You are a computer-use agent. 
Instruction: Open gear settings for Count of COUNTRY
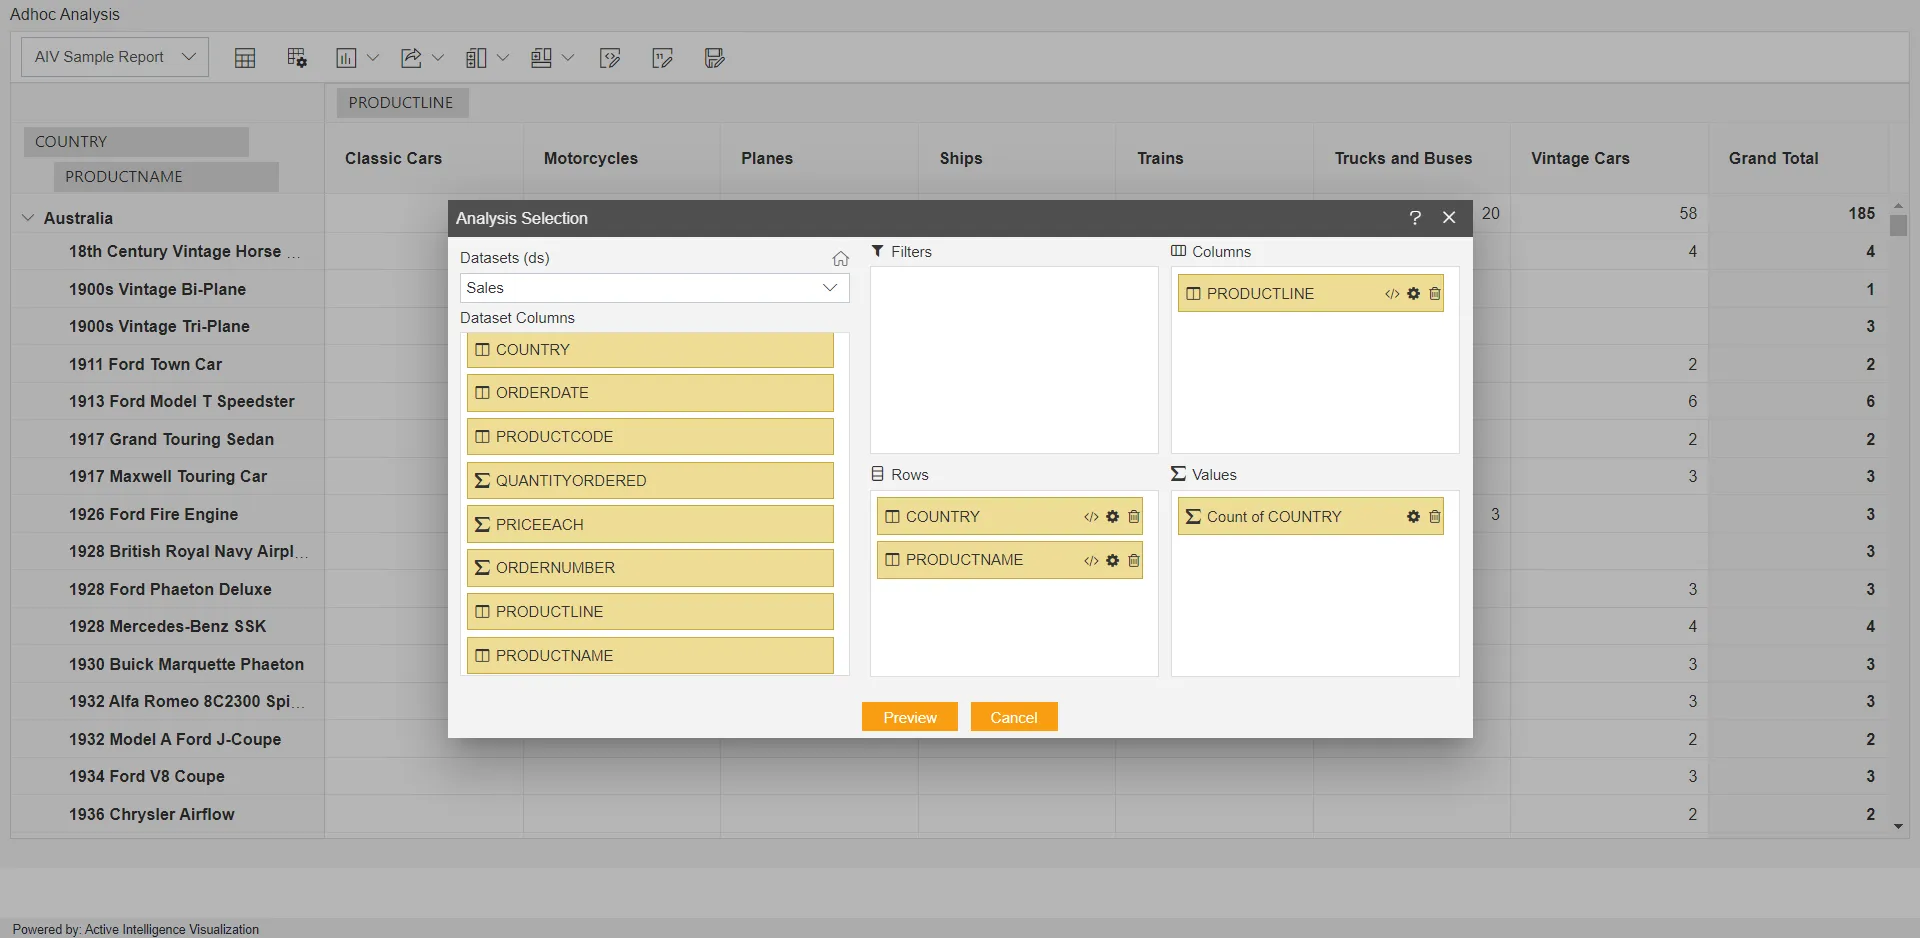[x=1413, y=517]
